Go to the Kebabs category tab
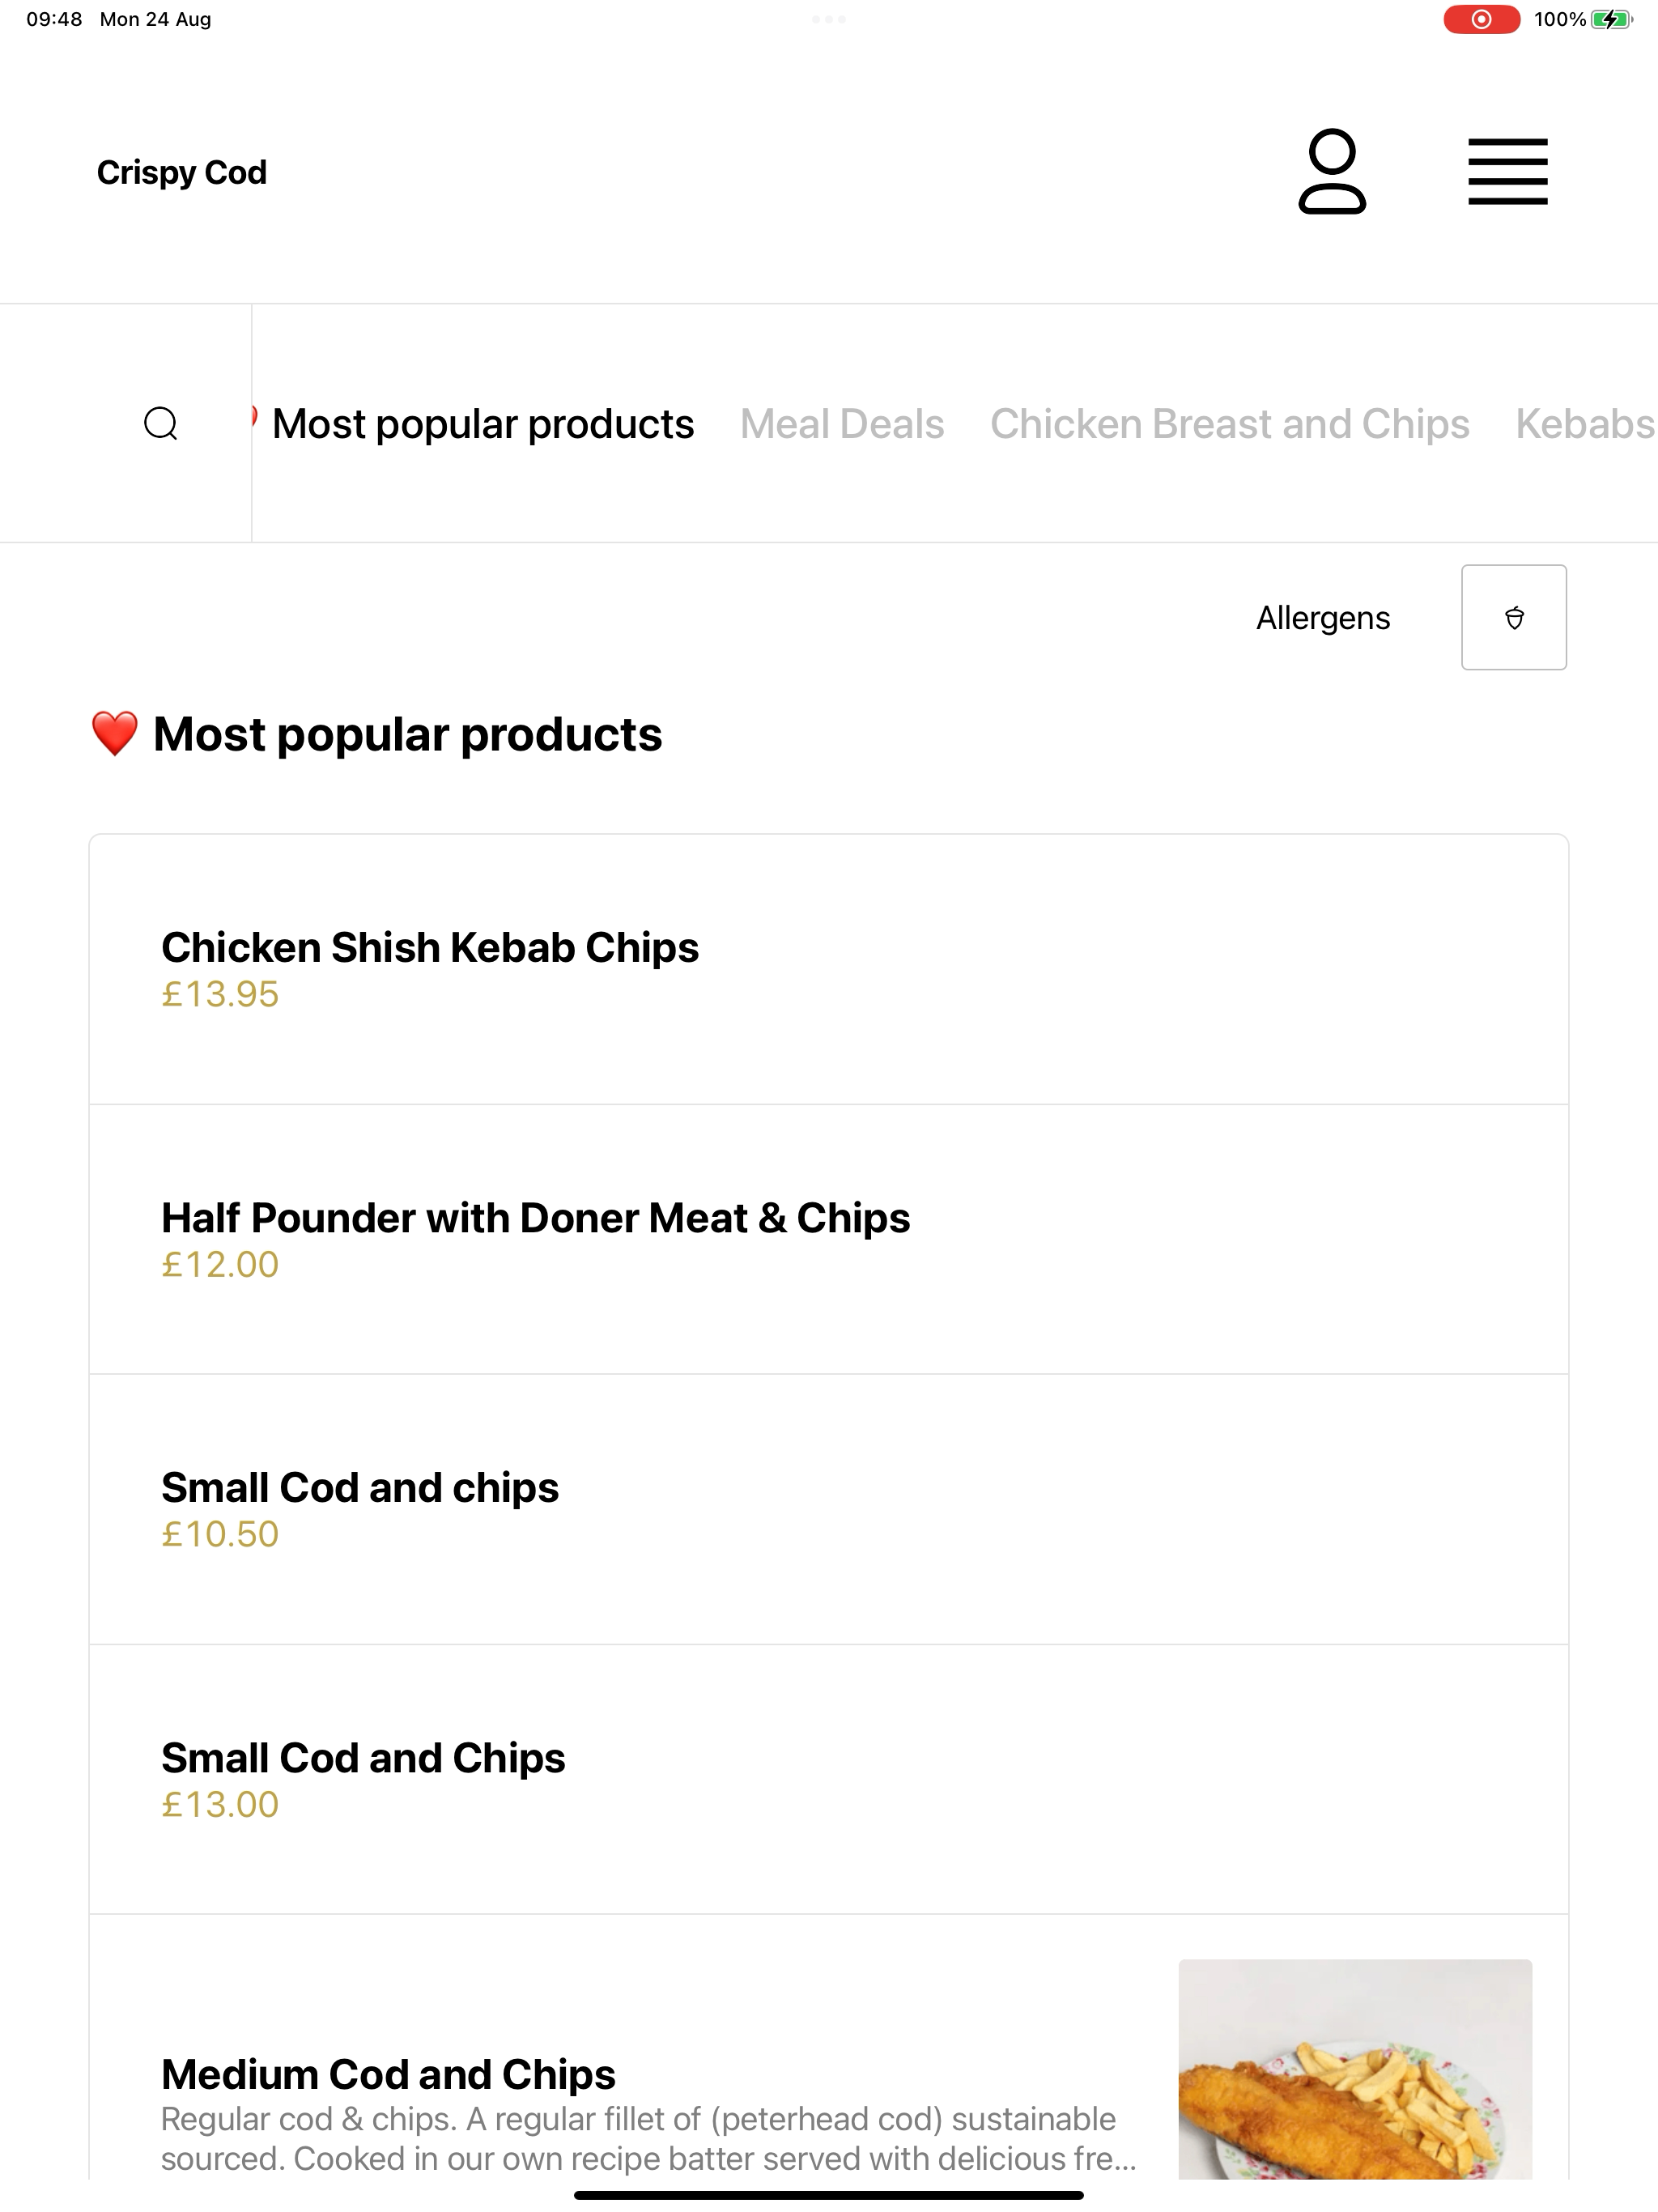The image size is (1658, 2212). (x=1586, y=424)
